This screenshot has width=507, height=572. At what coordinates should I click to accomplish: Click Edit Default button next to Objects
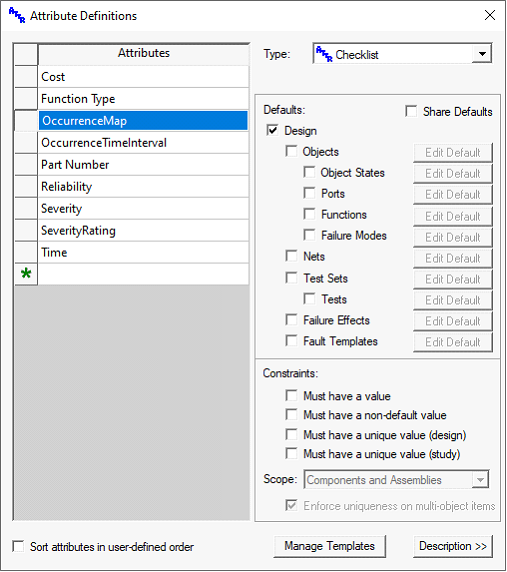coord(453,152)
